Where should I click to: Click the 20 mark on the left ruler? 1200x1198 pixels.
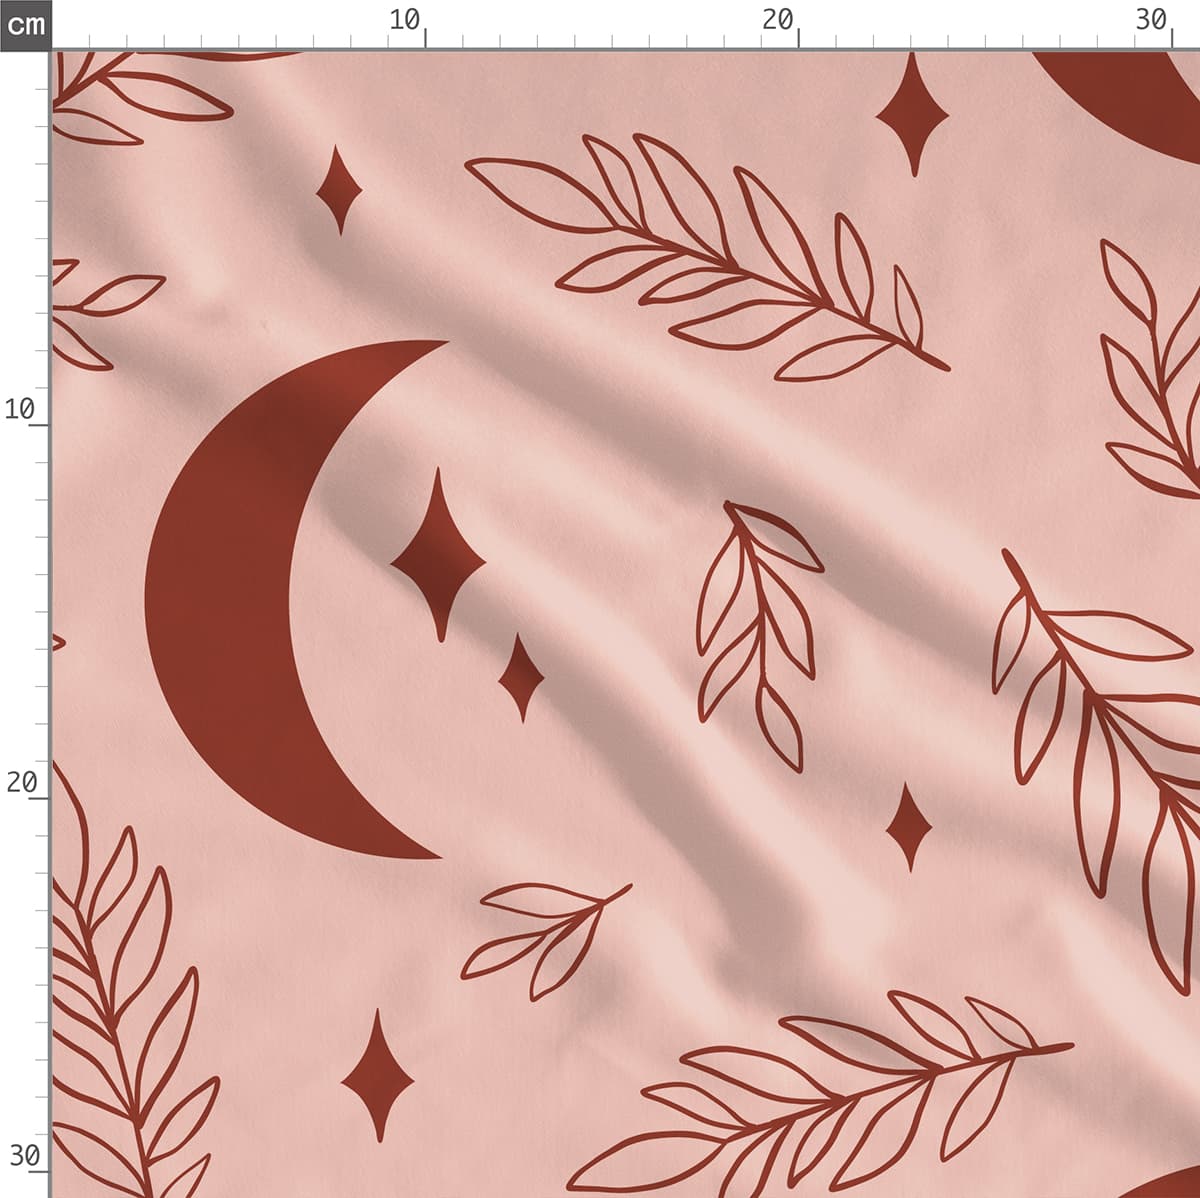(21, 782)
